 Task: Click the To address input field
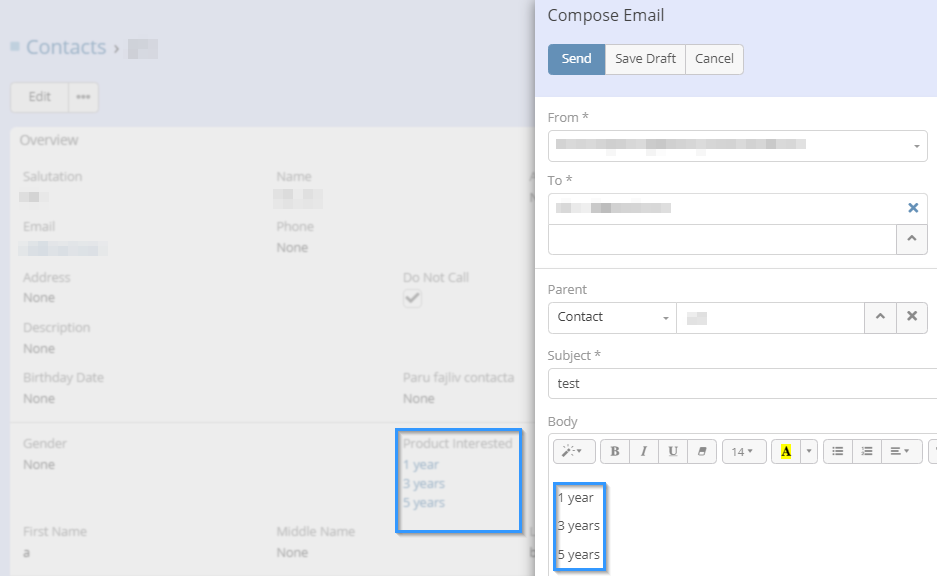tap(722, 239)
